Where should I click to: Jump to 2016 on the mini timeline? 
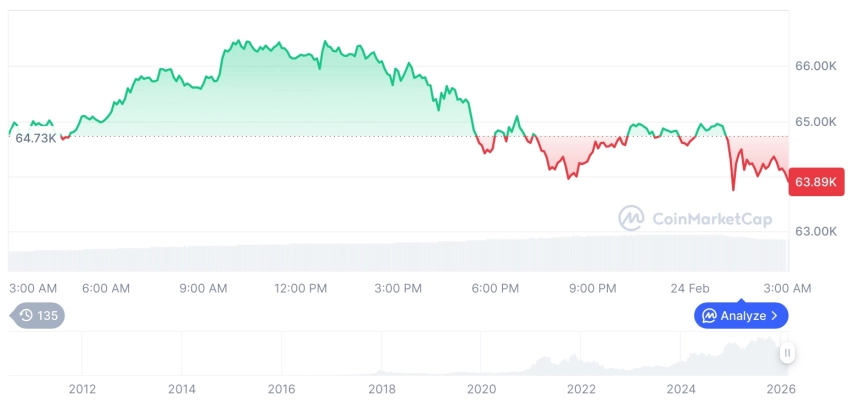tap(281, 388)
